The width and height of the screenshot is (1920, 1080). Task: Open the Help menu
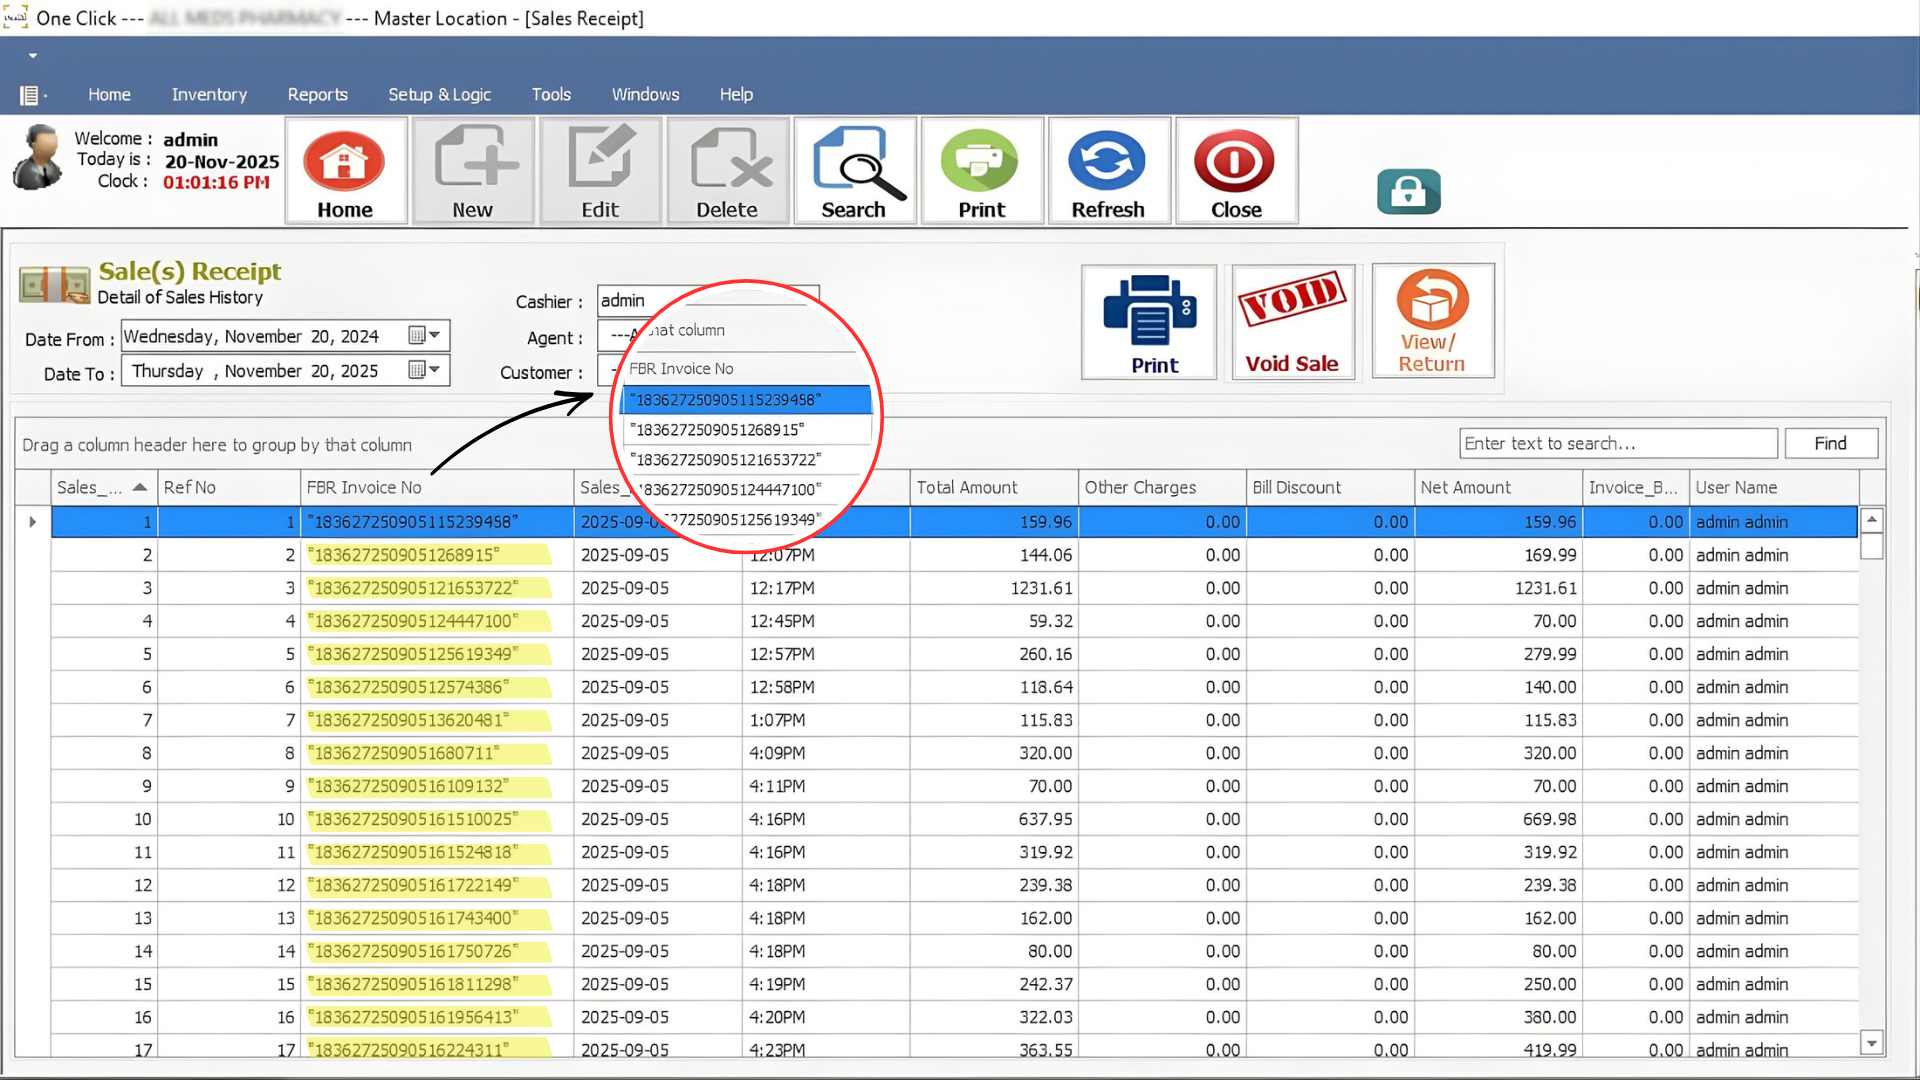[x=736, y=94]
